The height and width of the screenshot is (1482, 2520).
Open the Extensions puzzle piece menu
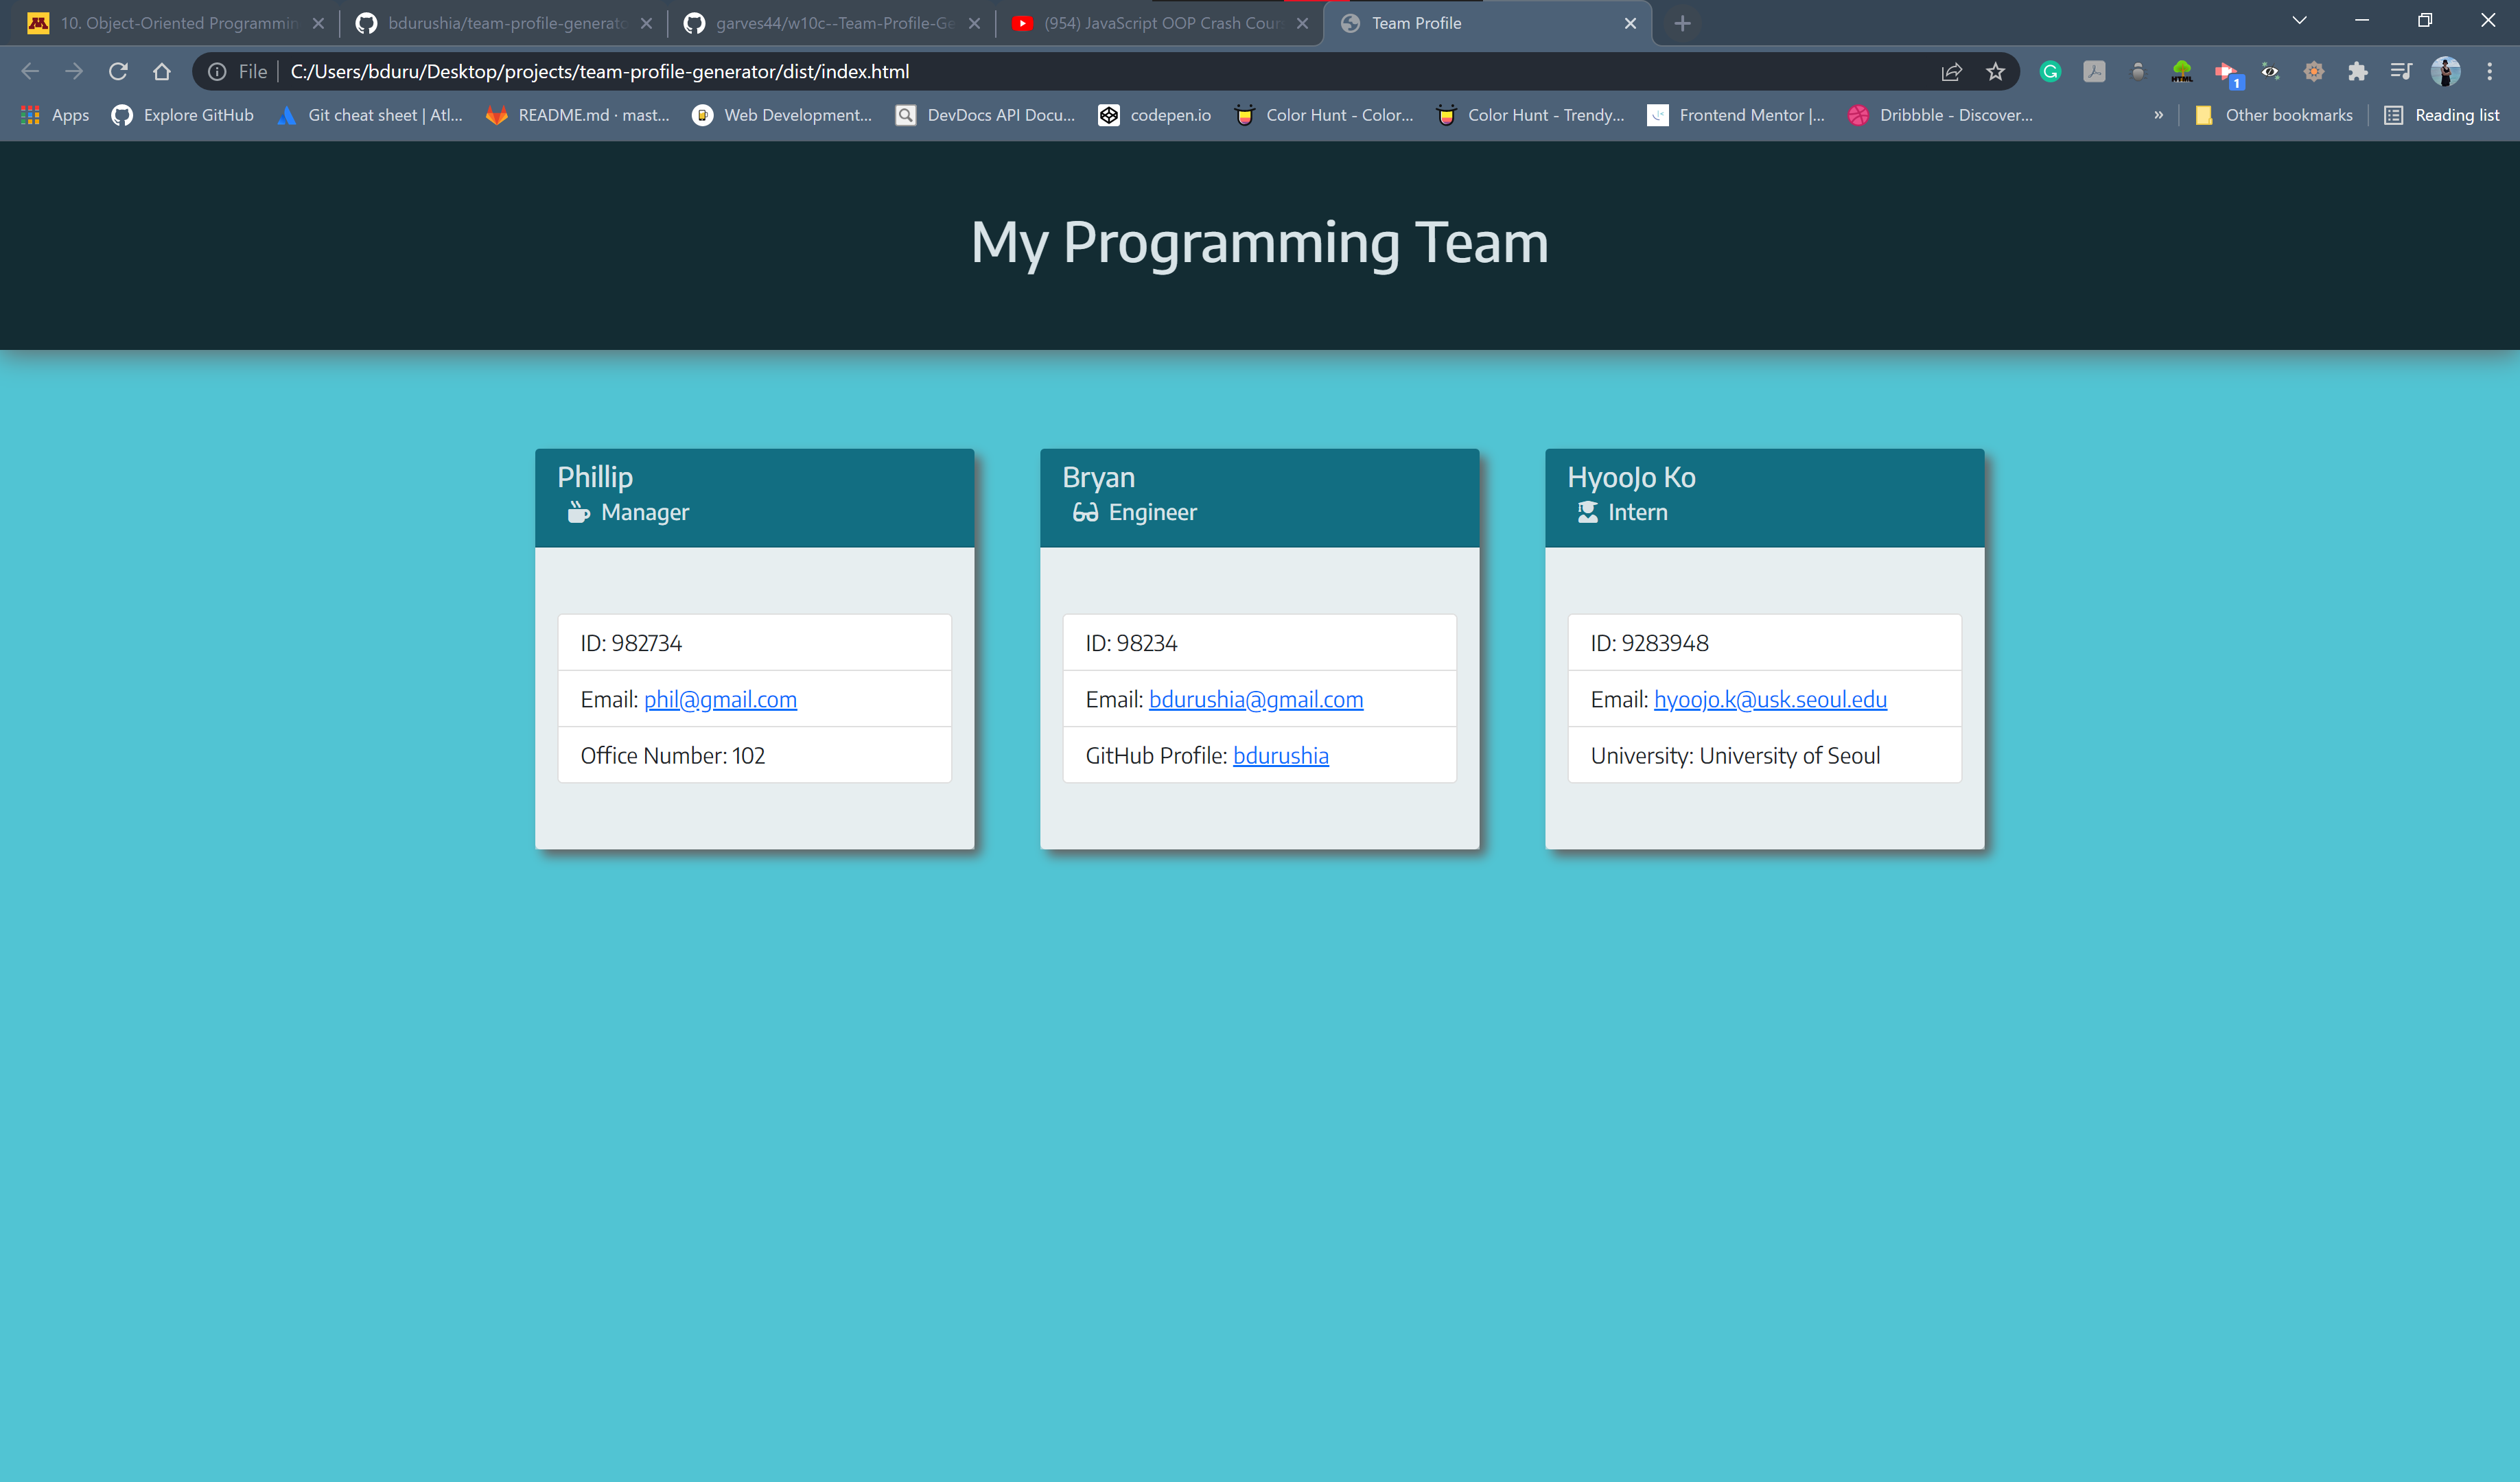pos(2358,71)
